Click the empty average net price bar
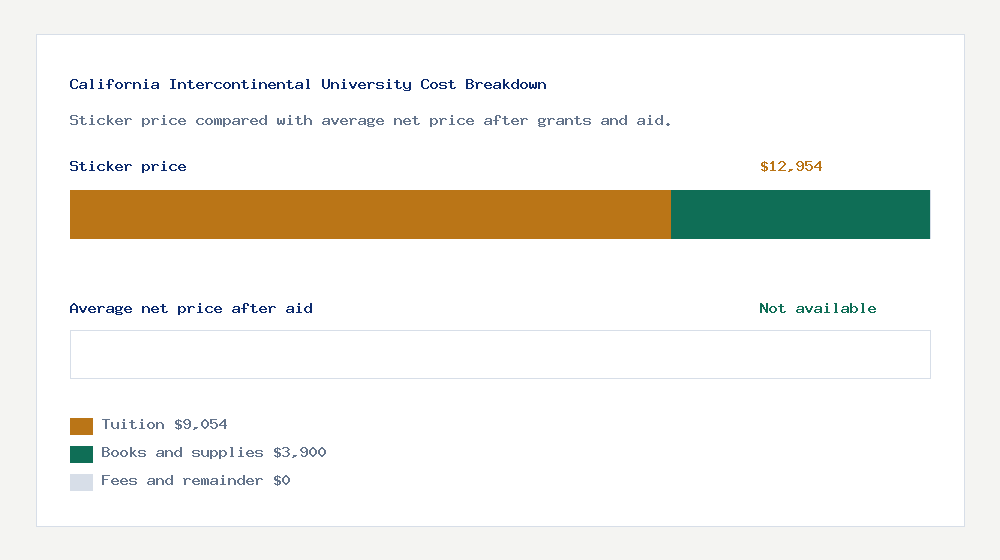Screen dimensions: 1000x560 pyautogui.click(x=500, y=355)
